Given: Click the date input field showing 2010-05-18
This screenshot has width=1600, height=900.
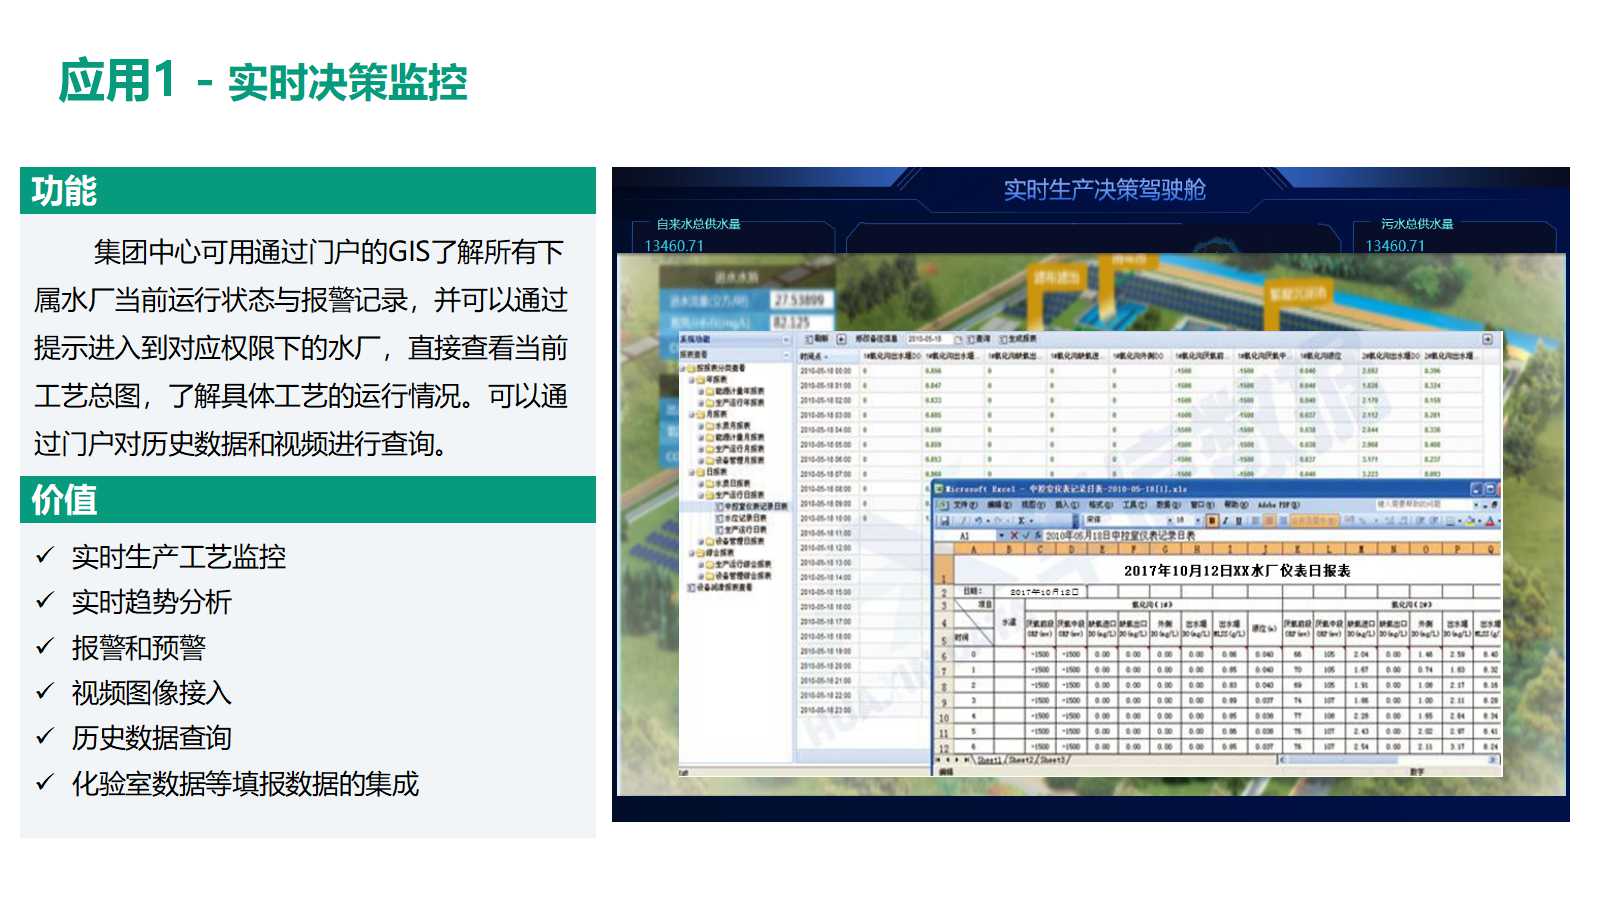Looking at the screenshot, I should (926, 340).
